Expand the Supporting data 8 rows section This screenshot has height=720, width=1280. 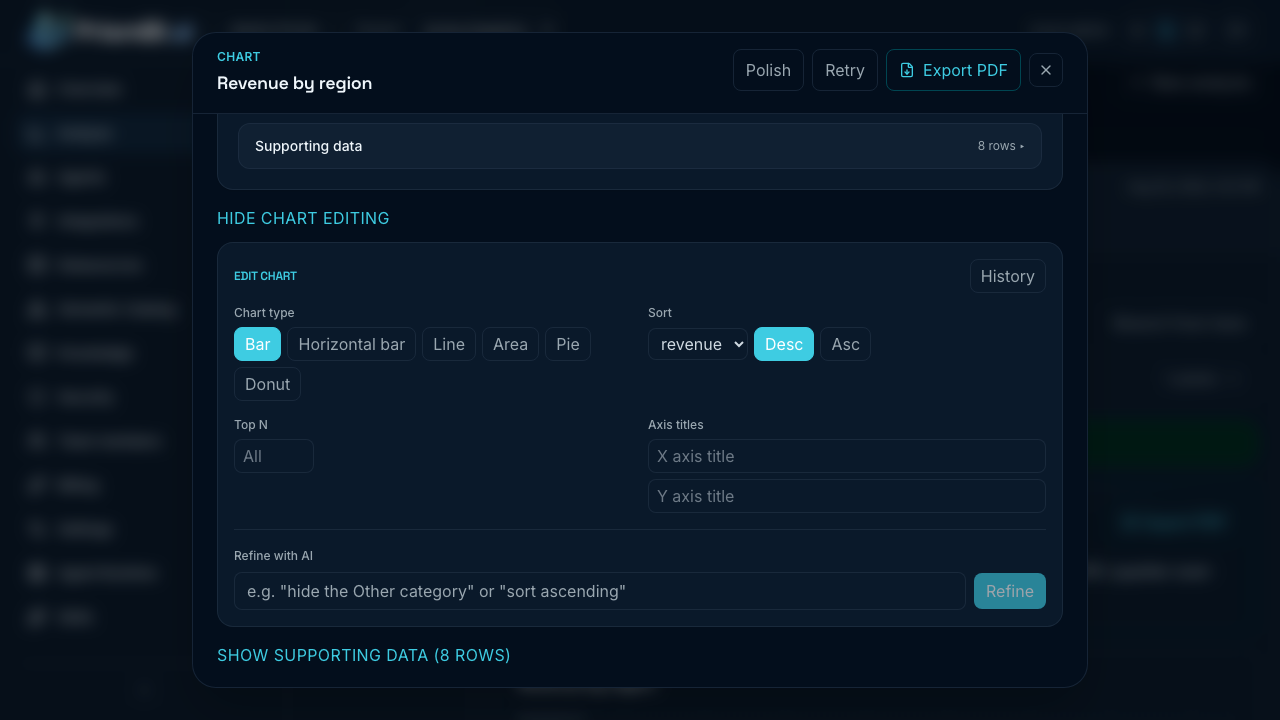pos(640,146)
